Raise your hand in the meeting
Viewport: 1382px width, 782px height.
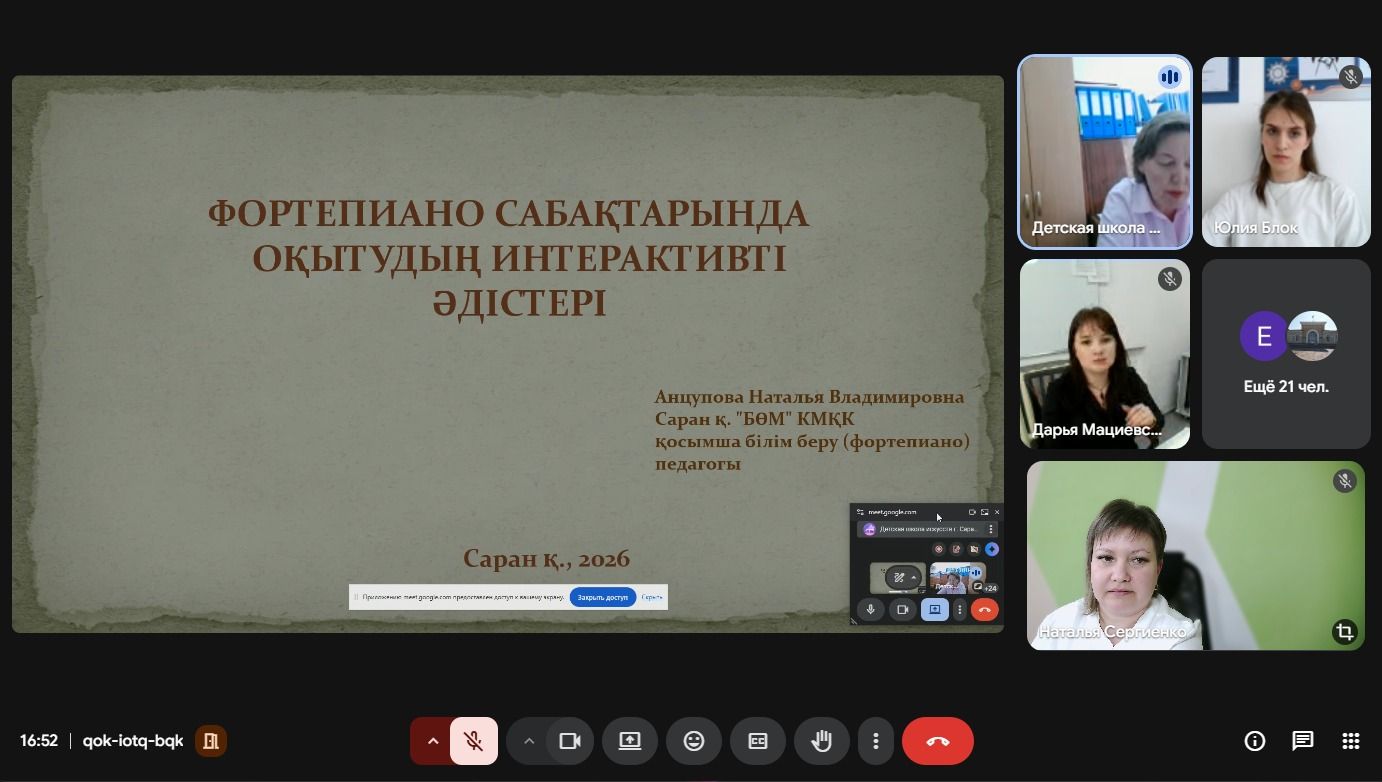tap(822, 741)
